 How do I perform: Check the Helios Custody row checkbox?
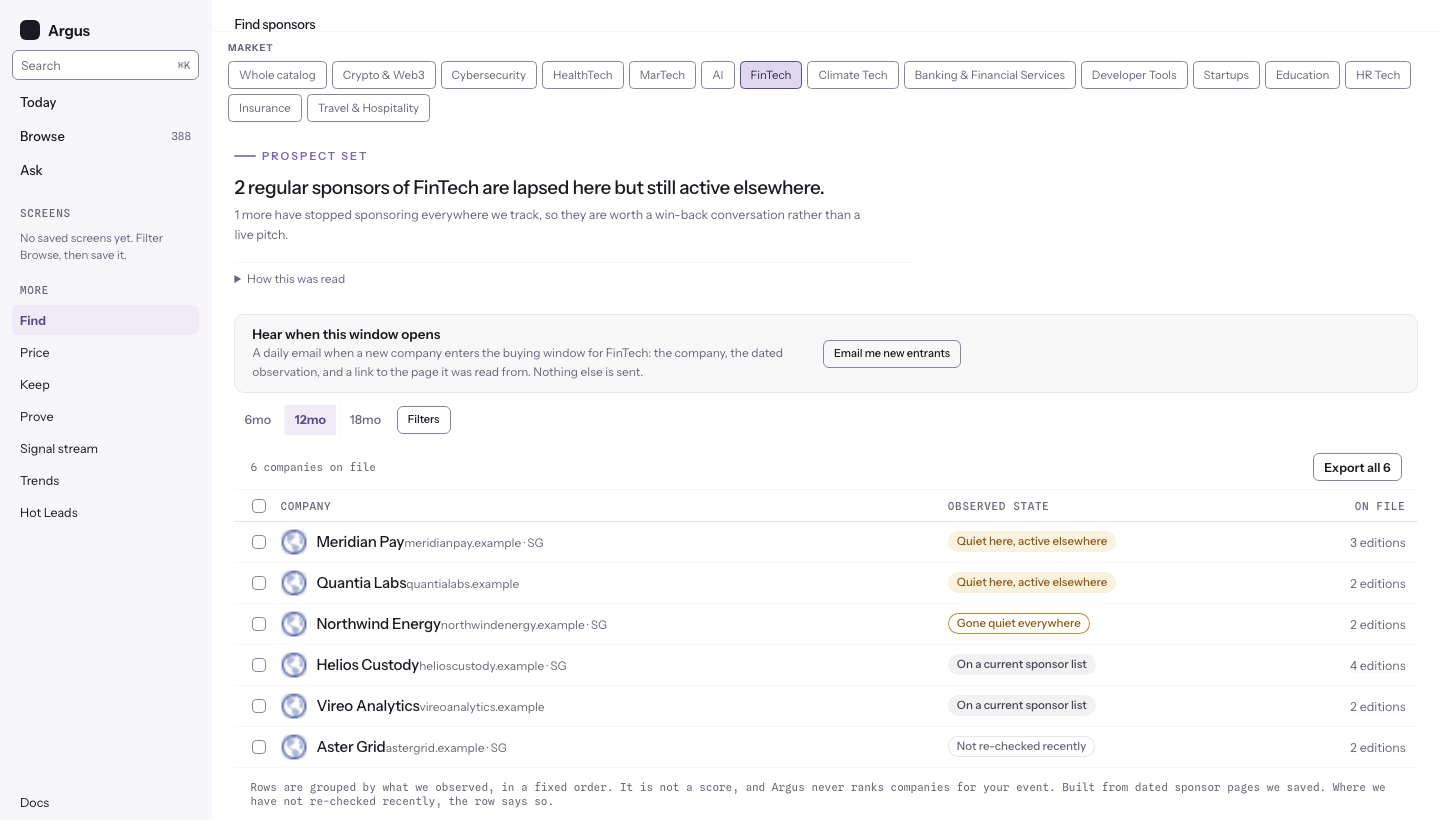coord(259,665)
